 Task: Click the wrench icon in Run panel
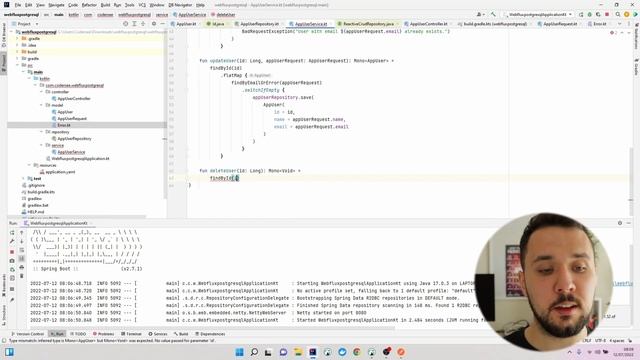click(x=12, y=241)
